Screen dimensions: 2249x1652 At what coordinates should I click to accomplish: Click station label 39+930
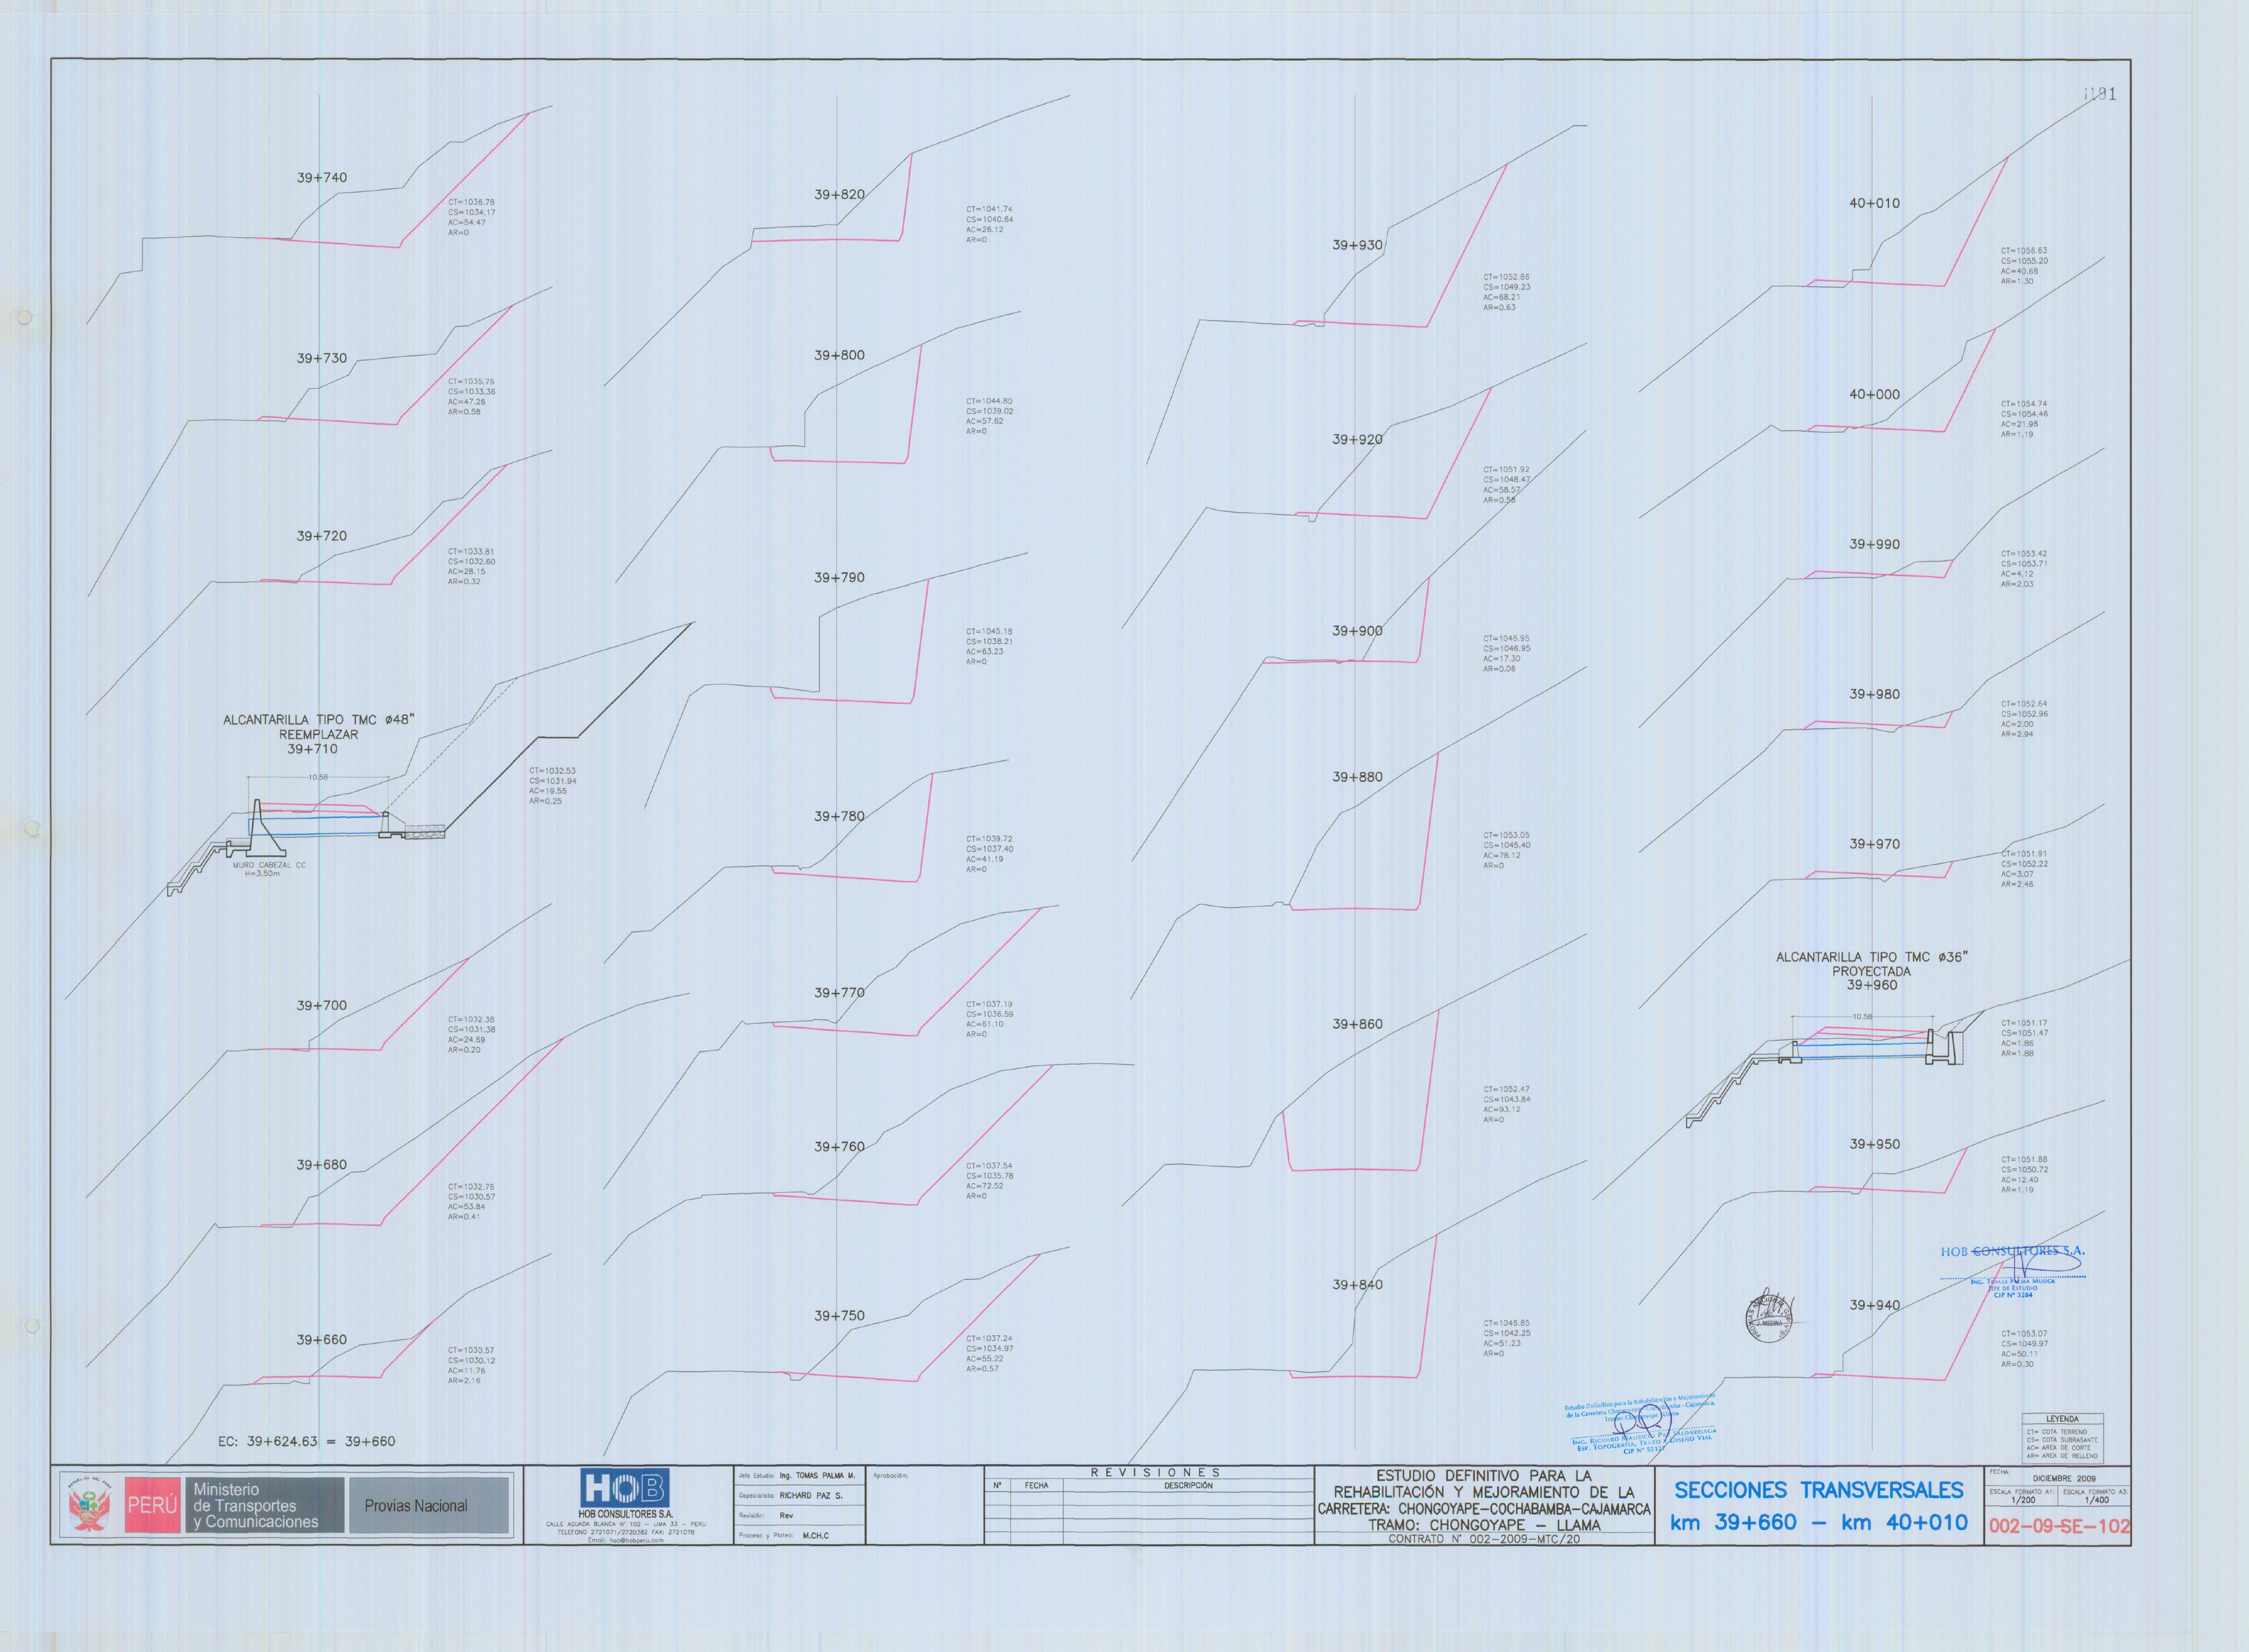[1357, 245]
